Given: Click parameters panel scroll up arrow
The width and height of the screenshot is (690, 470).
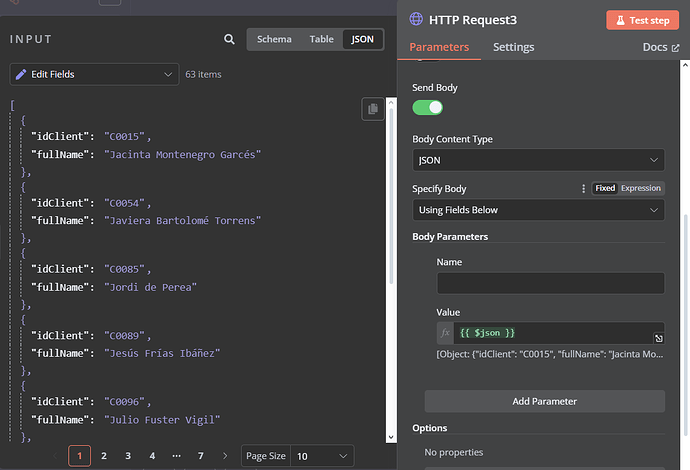Looking at the screenshot, I should pos(685,65).
